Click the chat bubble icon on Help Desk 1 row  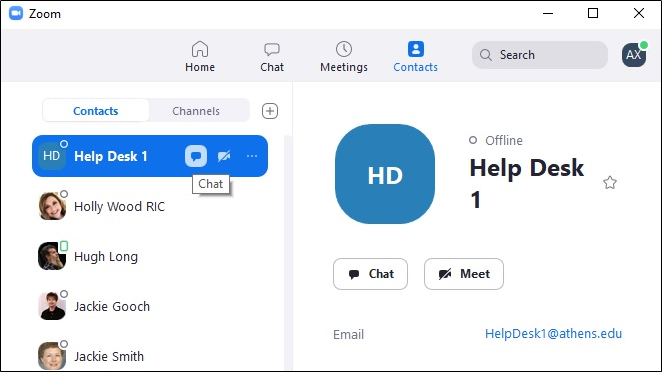point(196,156)
